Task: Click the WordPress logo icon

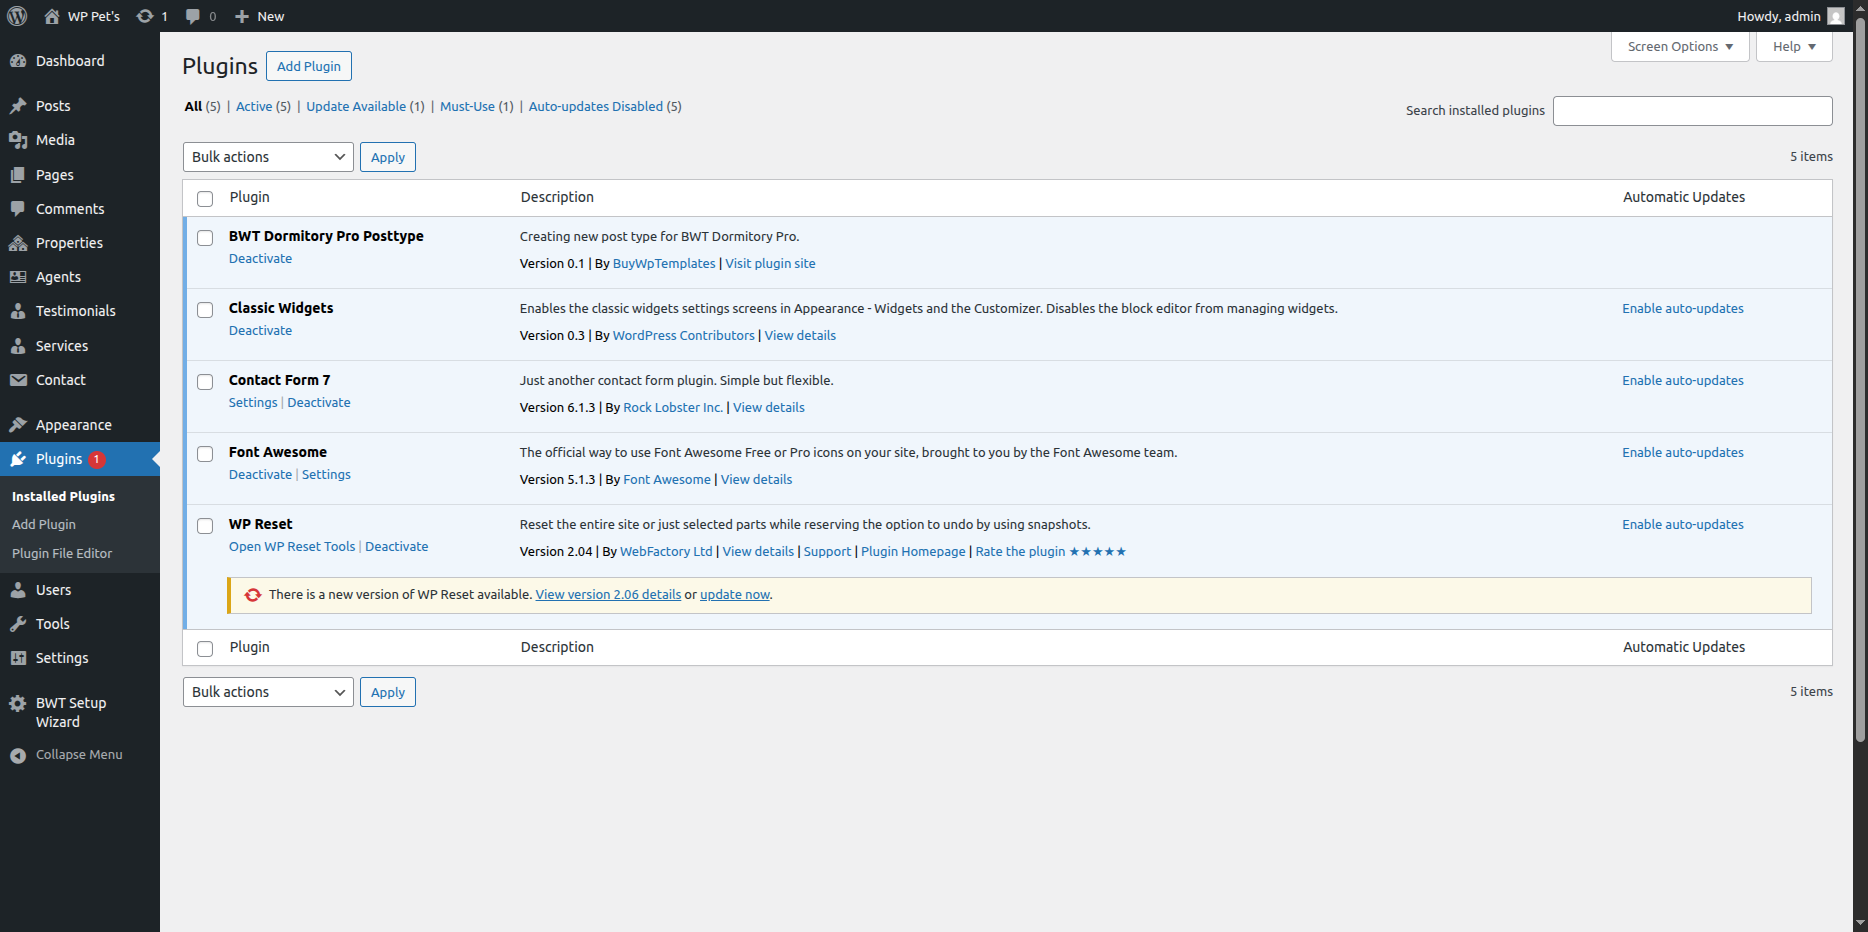Action: point(17,16)
